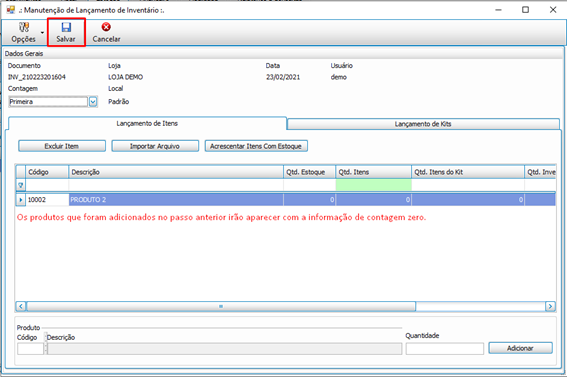Minimize the Manutenção de Lançamento window

pos(498,10)
